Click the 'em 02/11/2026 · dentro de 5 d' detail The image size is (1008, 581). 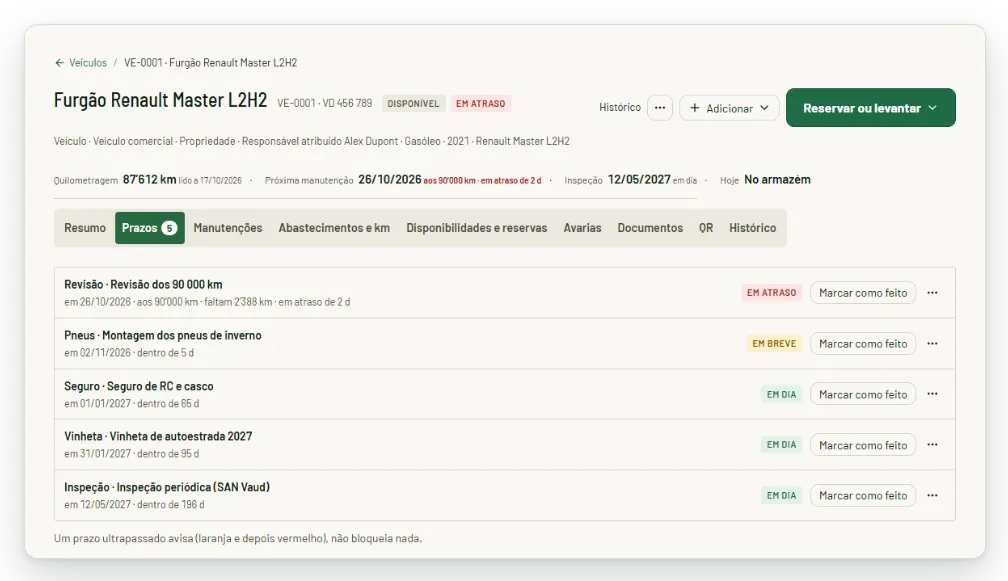coord(129,353)
